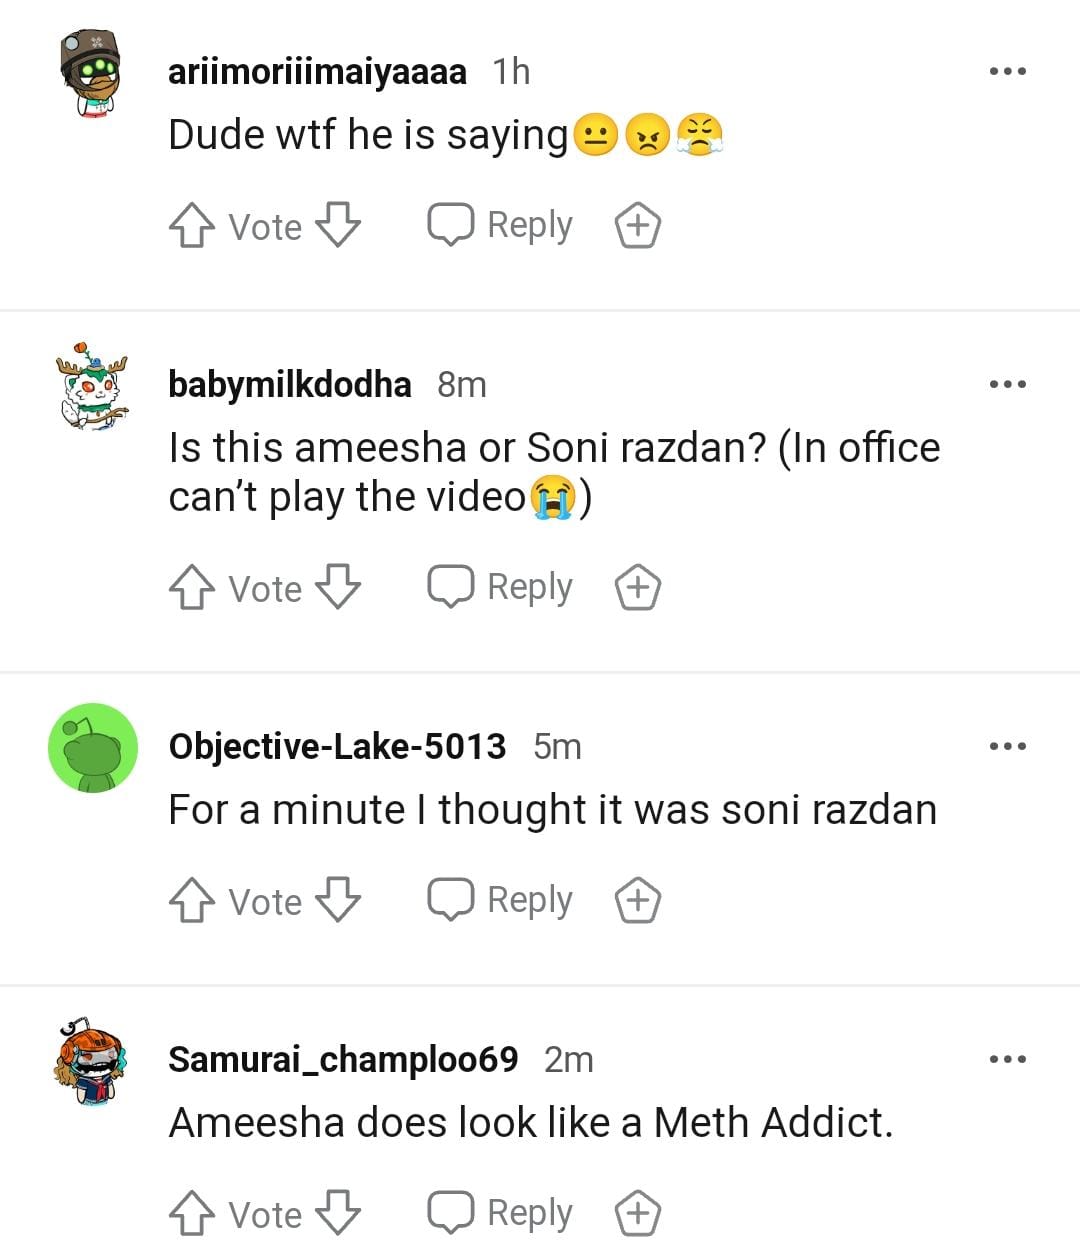Show more options for Samurai_champloo69's comment
Screen dimensions: 1080x1260
click(x=1007, y=1059)
